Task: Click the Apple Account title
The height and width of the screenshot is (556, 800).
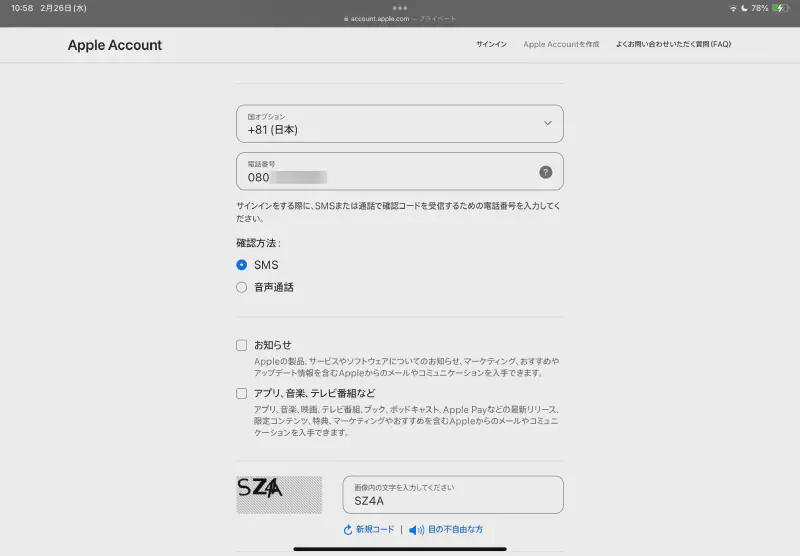Action: [x=115, y=45]
